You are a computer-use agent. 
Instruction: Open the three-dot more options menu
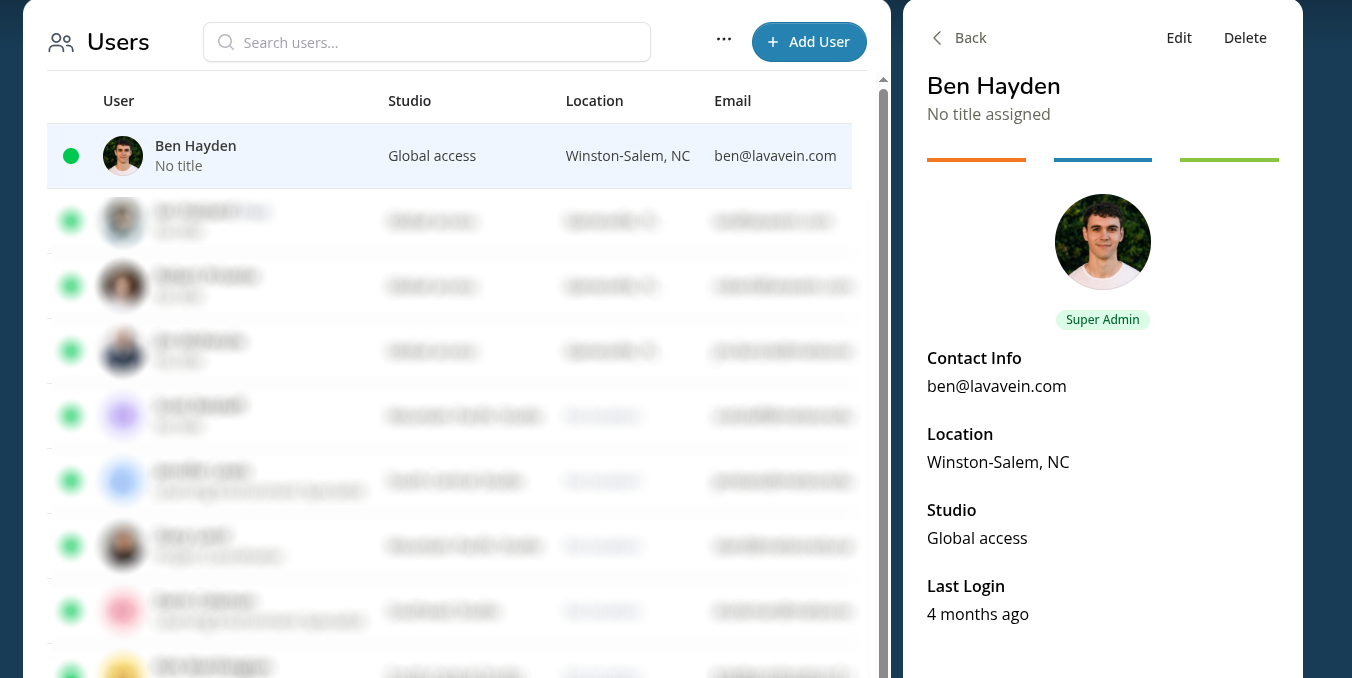coord(724,39)
